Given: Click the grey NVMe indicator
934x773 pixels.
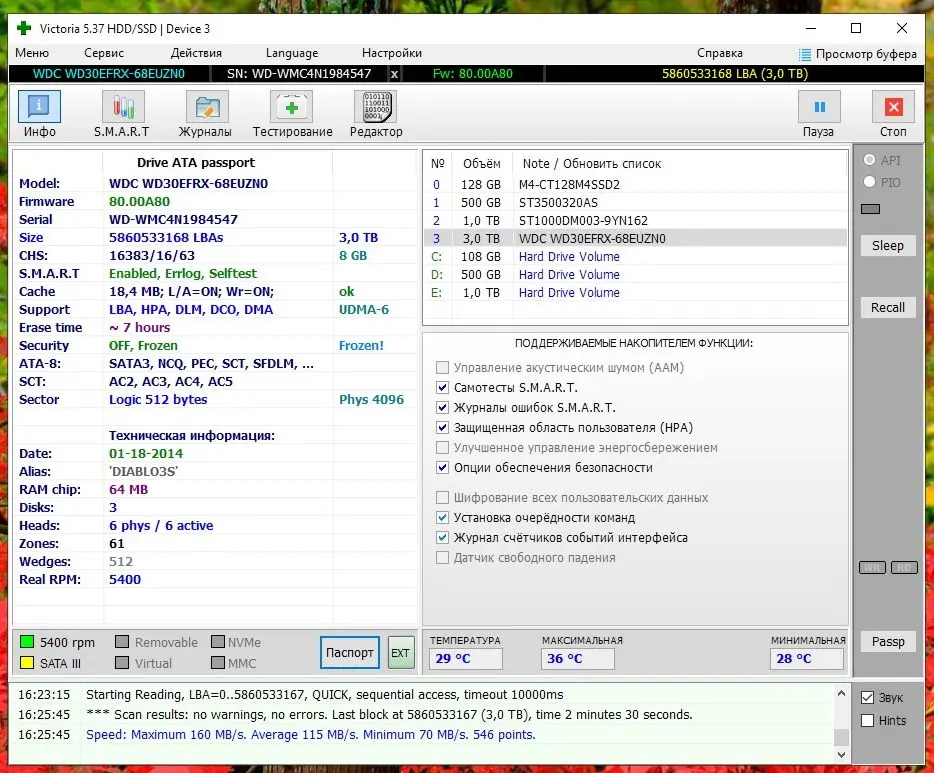Looking at the screenshot, I should tap(218, 641).
